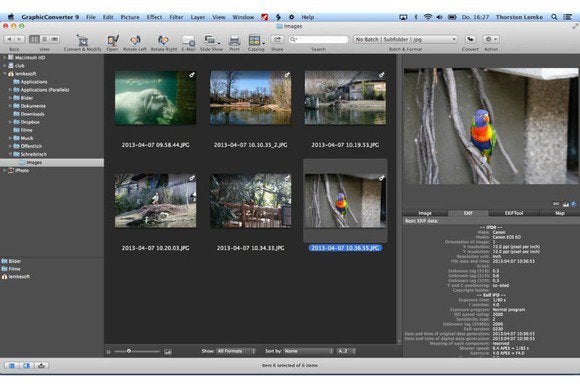580x388 pixels.
Task: Click the larger thumbnails icon by the slider
Action: pos(168,352)
